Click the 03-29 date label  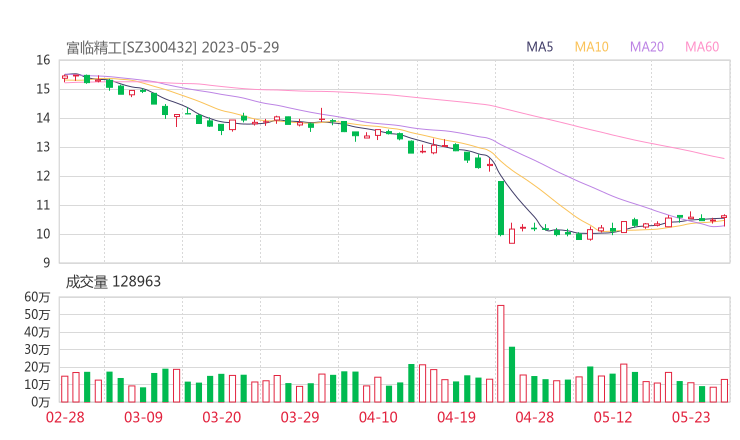[300, 417]
